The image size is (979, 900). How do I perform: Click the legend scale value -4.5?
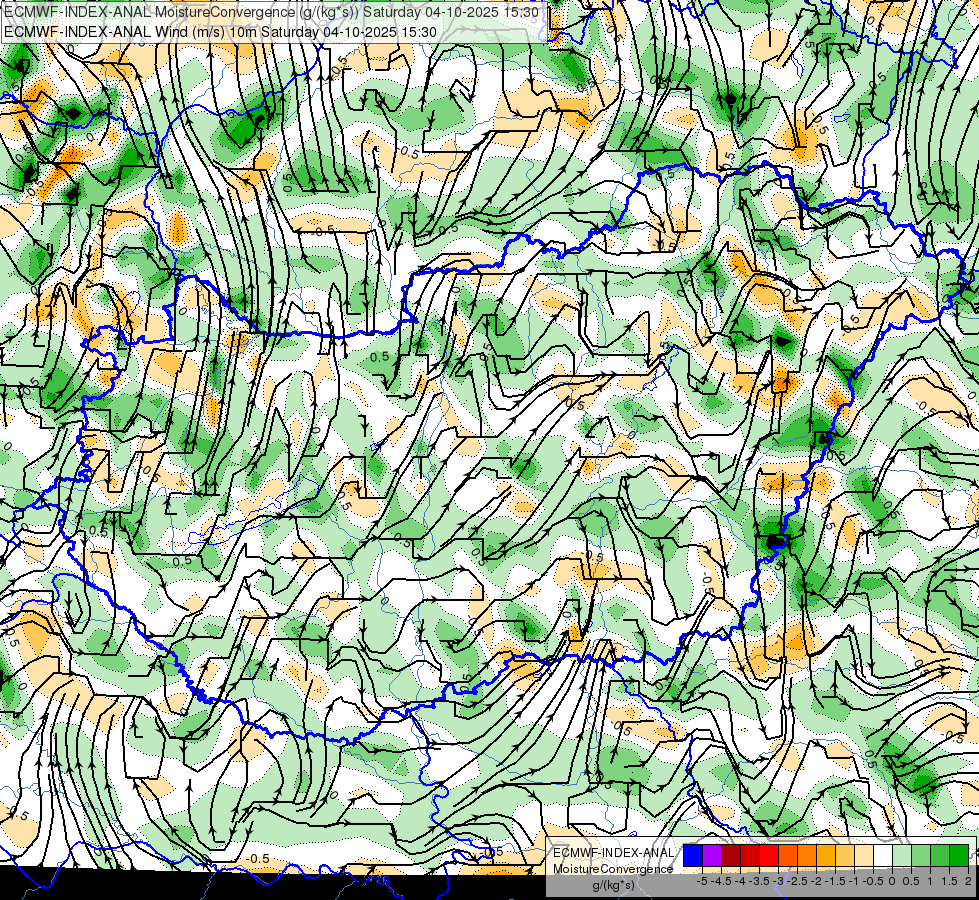coord(721,881)
